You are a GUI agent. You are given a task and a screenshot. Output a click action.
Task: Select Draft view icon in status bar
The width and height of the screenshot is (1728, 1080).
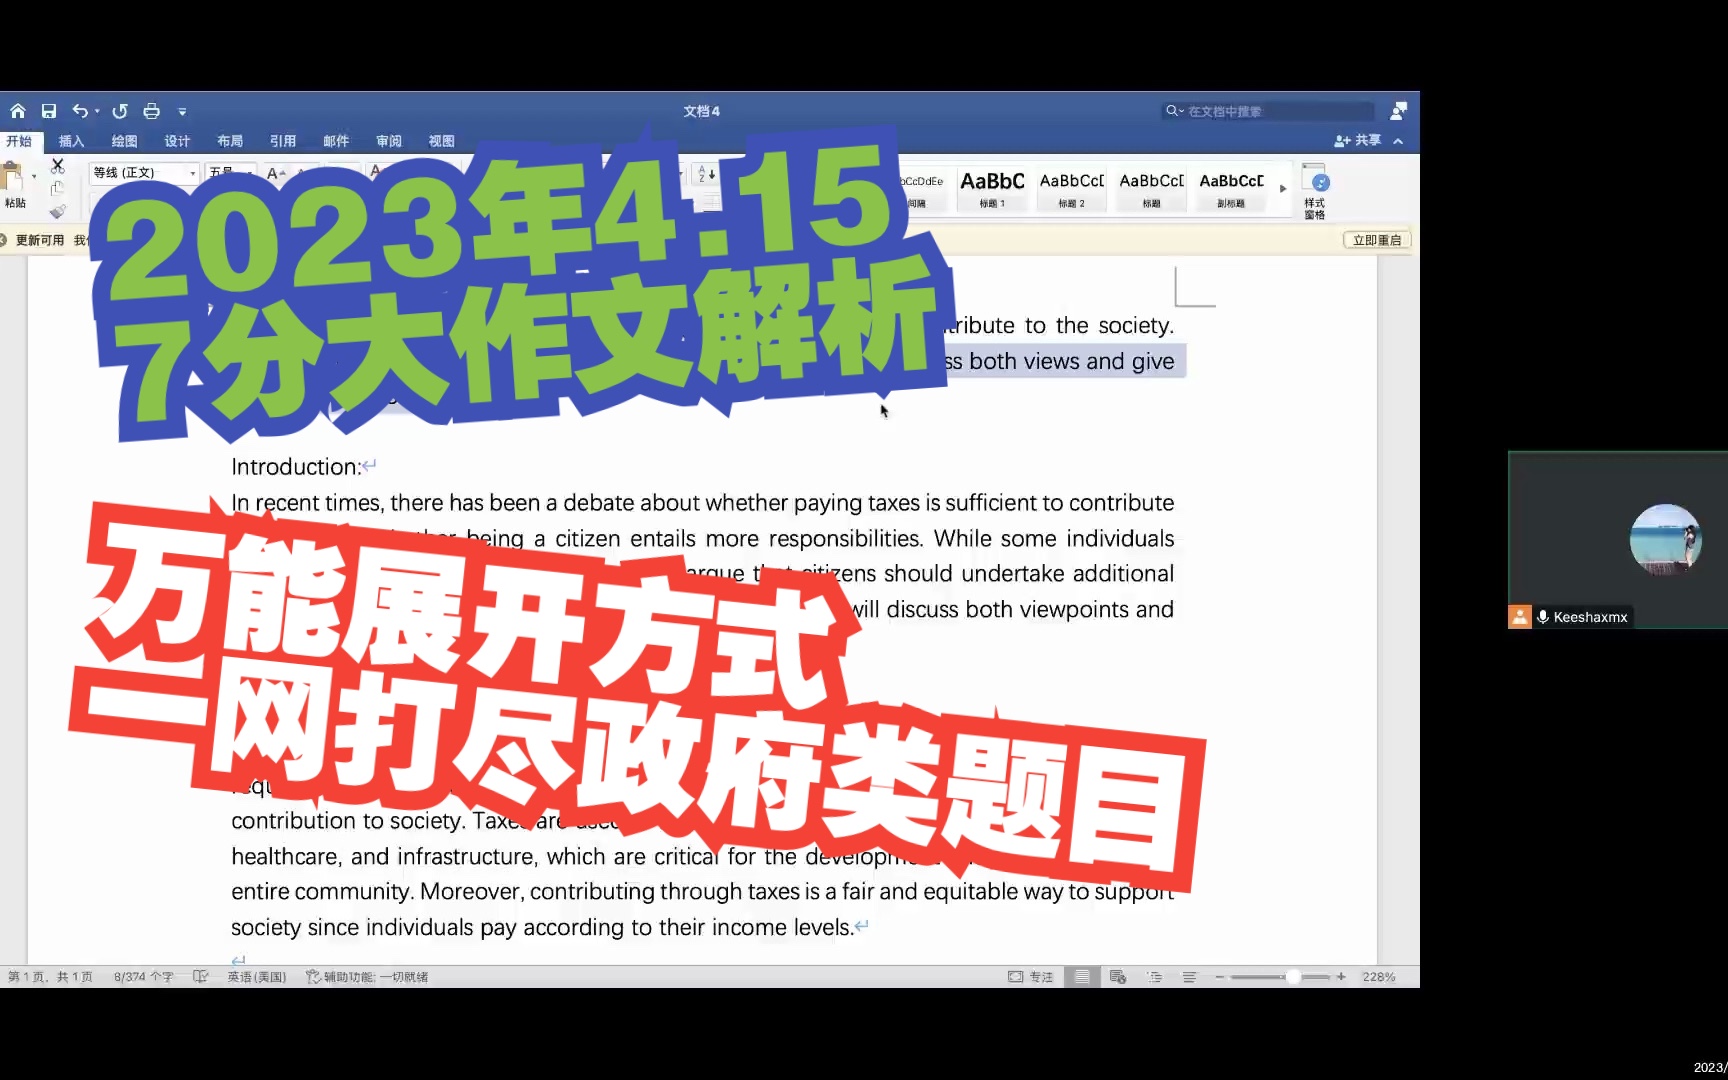1189,977
